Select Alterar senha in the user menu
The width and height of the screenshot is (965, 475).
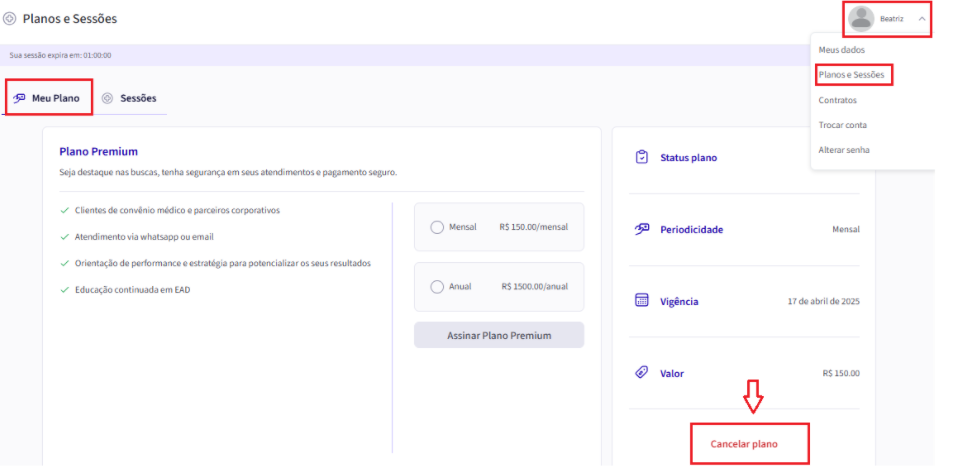pos(844,150)
